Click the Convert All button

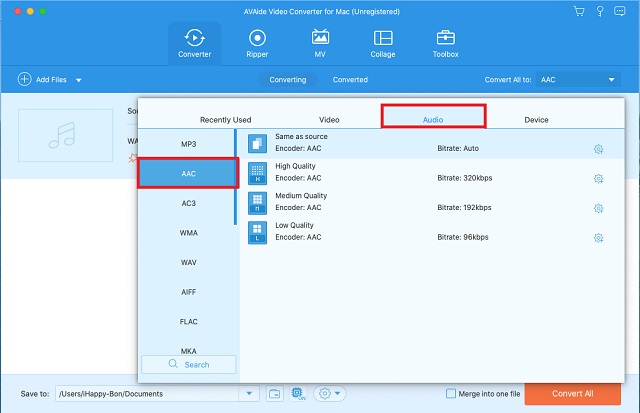pyautogui.click(x=573, y=393)
